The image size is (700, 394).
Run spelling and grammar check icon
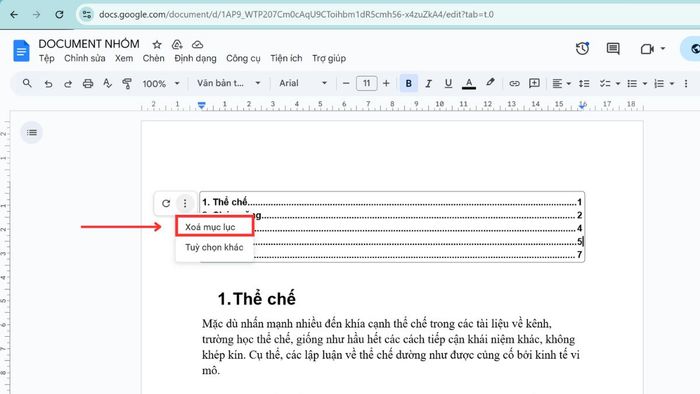107,83
